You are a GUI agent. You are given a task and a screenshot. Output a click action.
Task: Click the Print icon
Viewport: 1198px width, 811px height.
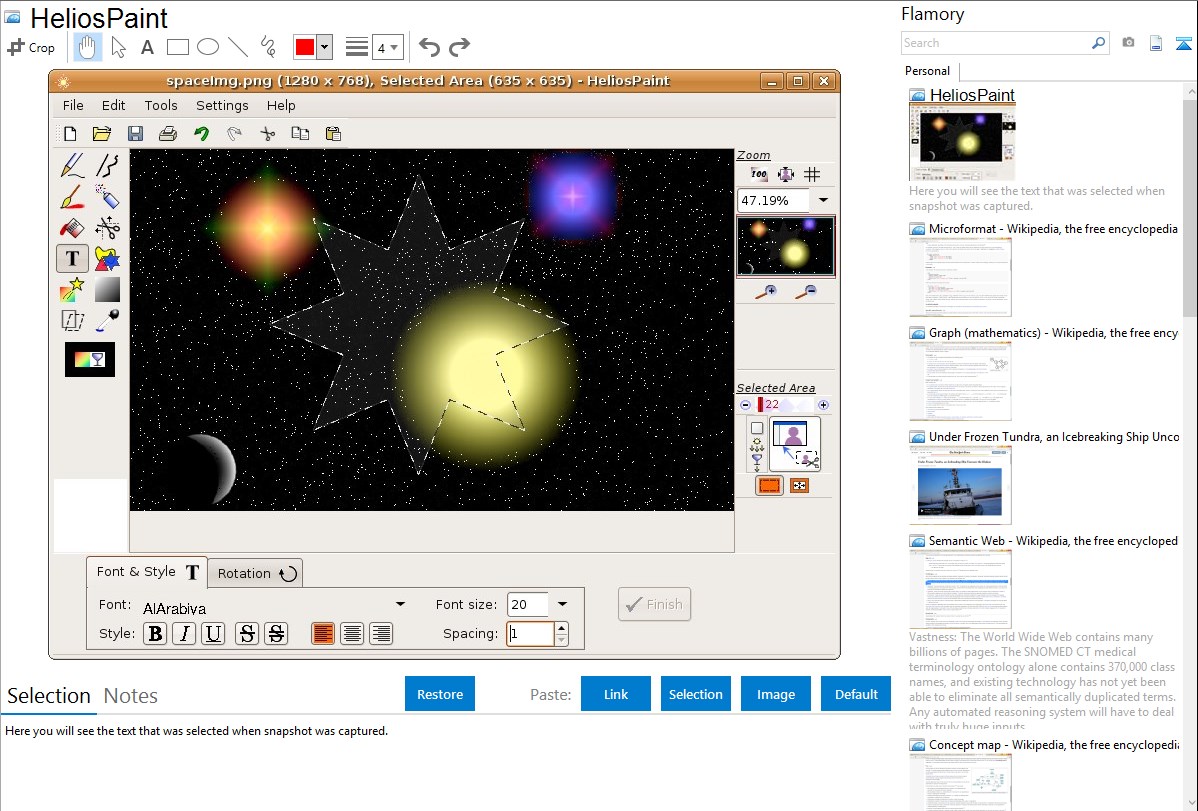coord(167,134)
